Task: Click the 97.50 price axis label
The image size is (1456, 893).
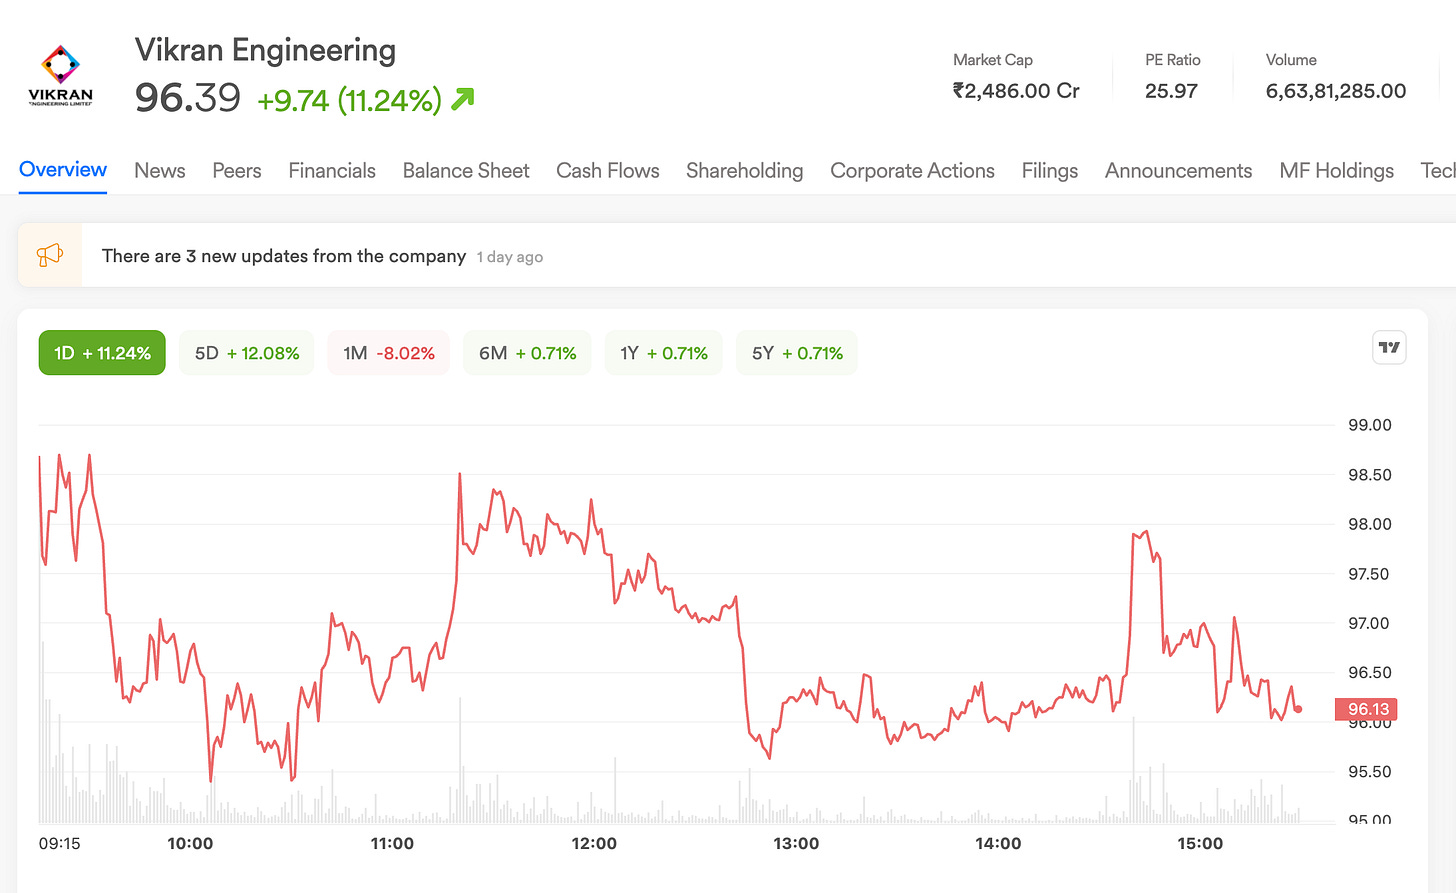Action: [1370, 574]
